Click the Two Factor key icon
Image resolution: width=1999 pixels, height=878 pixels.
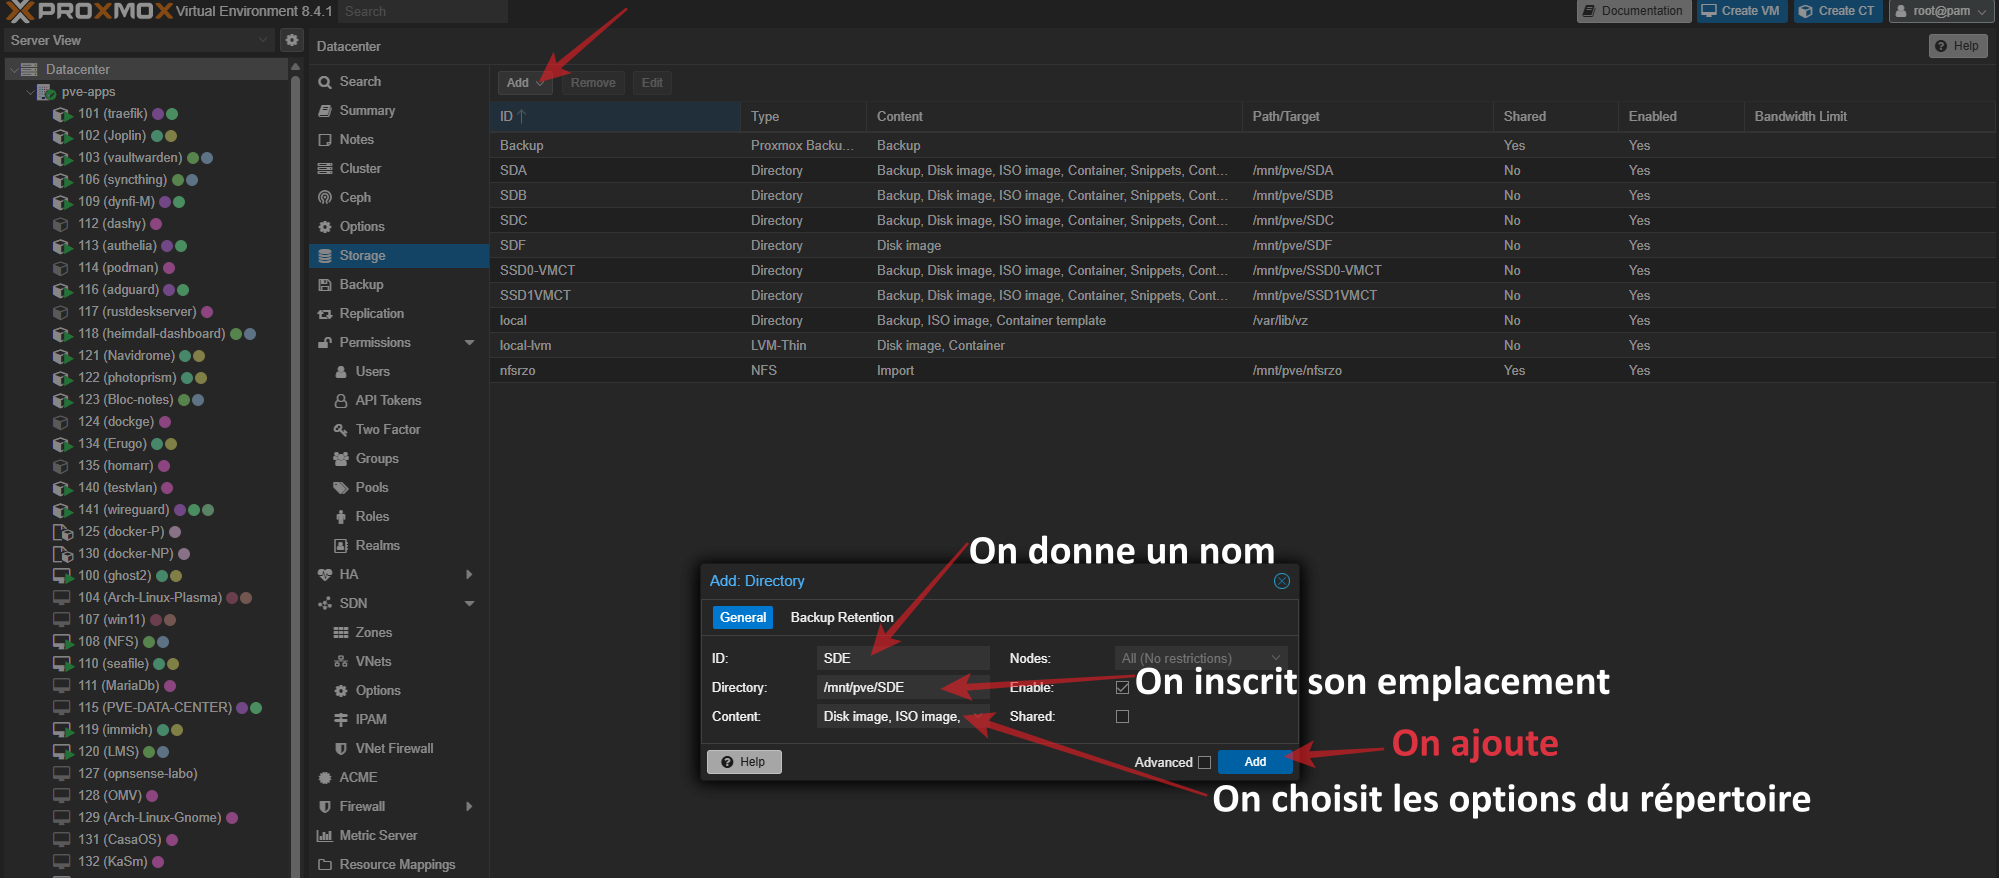tap(341, 430)
